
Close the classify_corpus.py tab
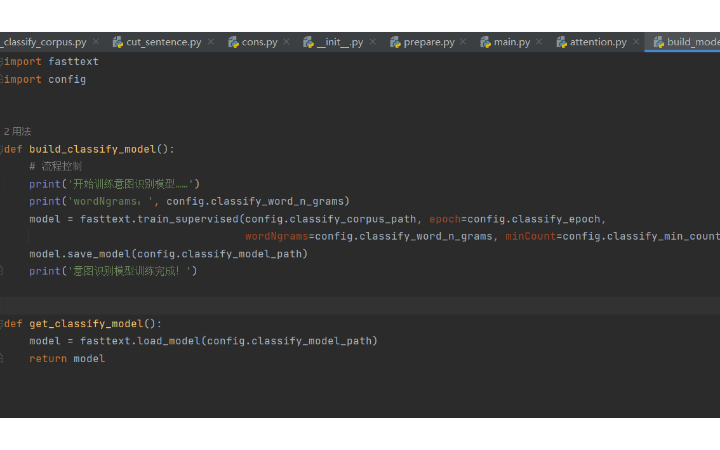96,42
